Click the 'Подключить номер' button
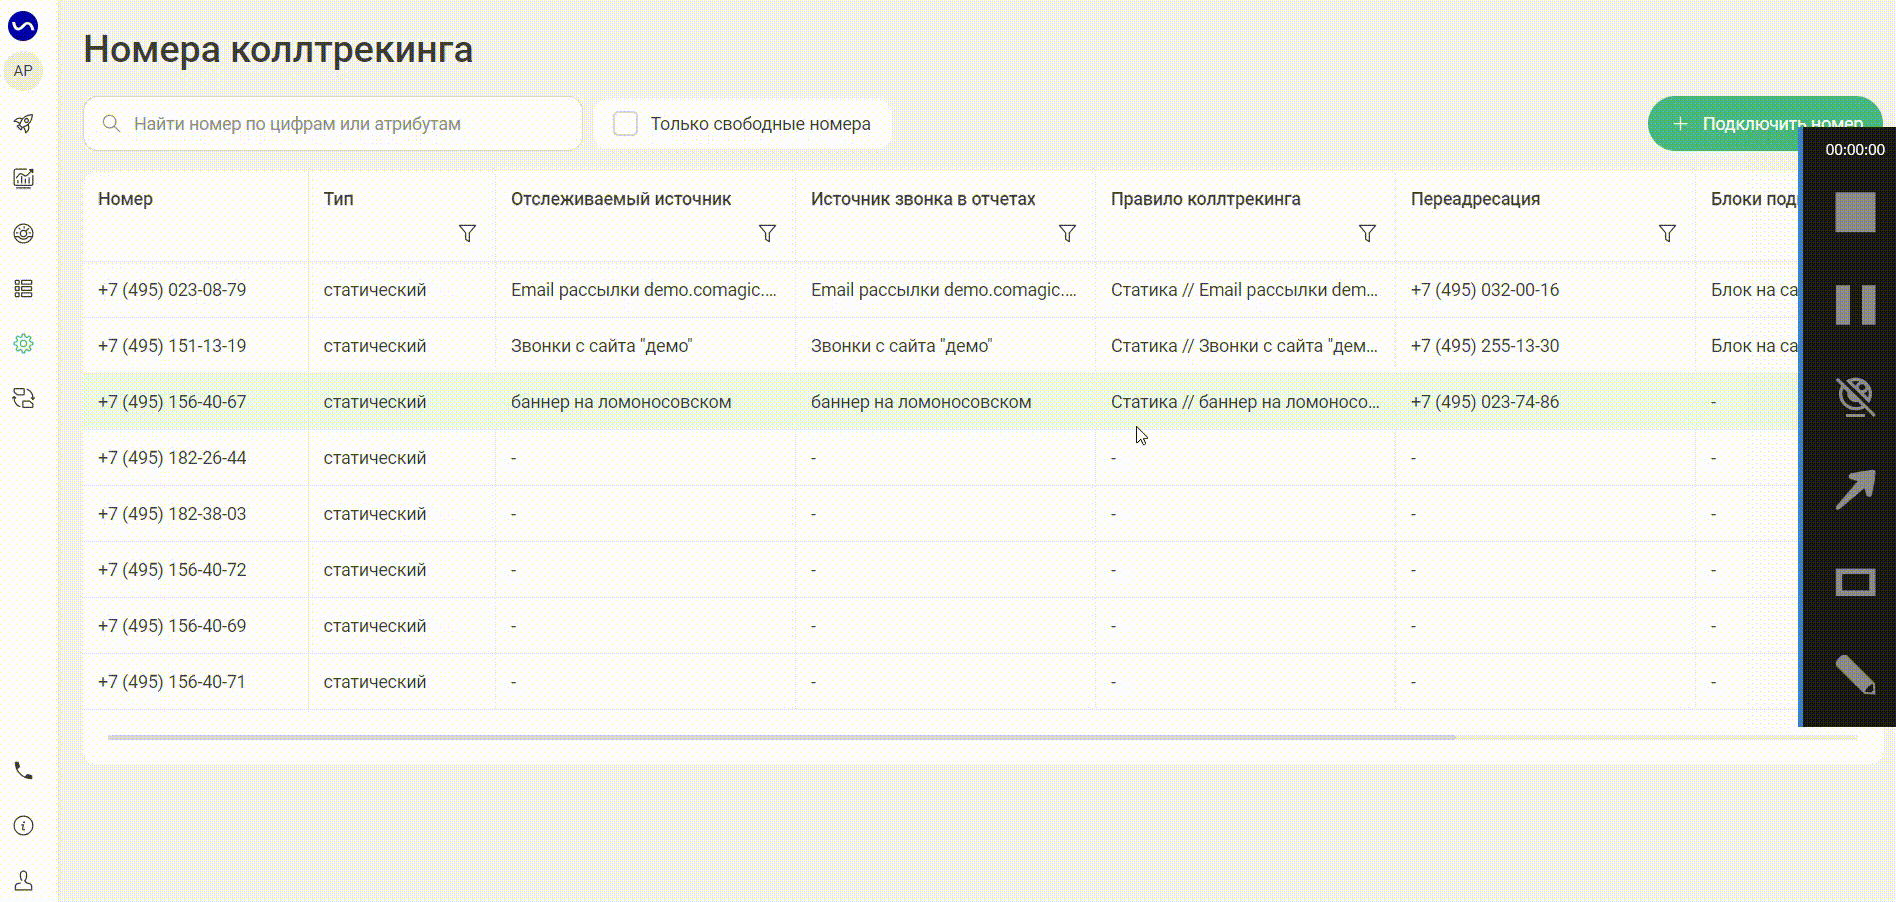The image size is (1896, 902). (x=1765, y=124)
